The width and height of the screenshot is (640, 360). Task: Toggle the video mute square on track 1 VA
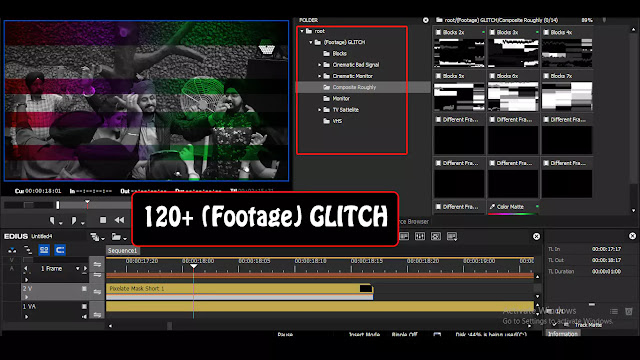click(x=84, y=306)
